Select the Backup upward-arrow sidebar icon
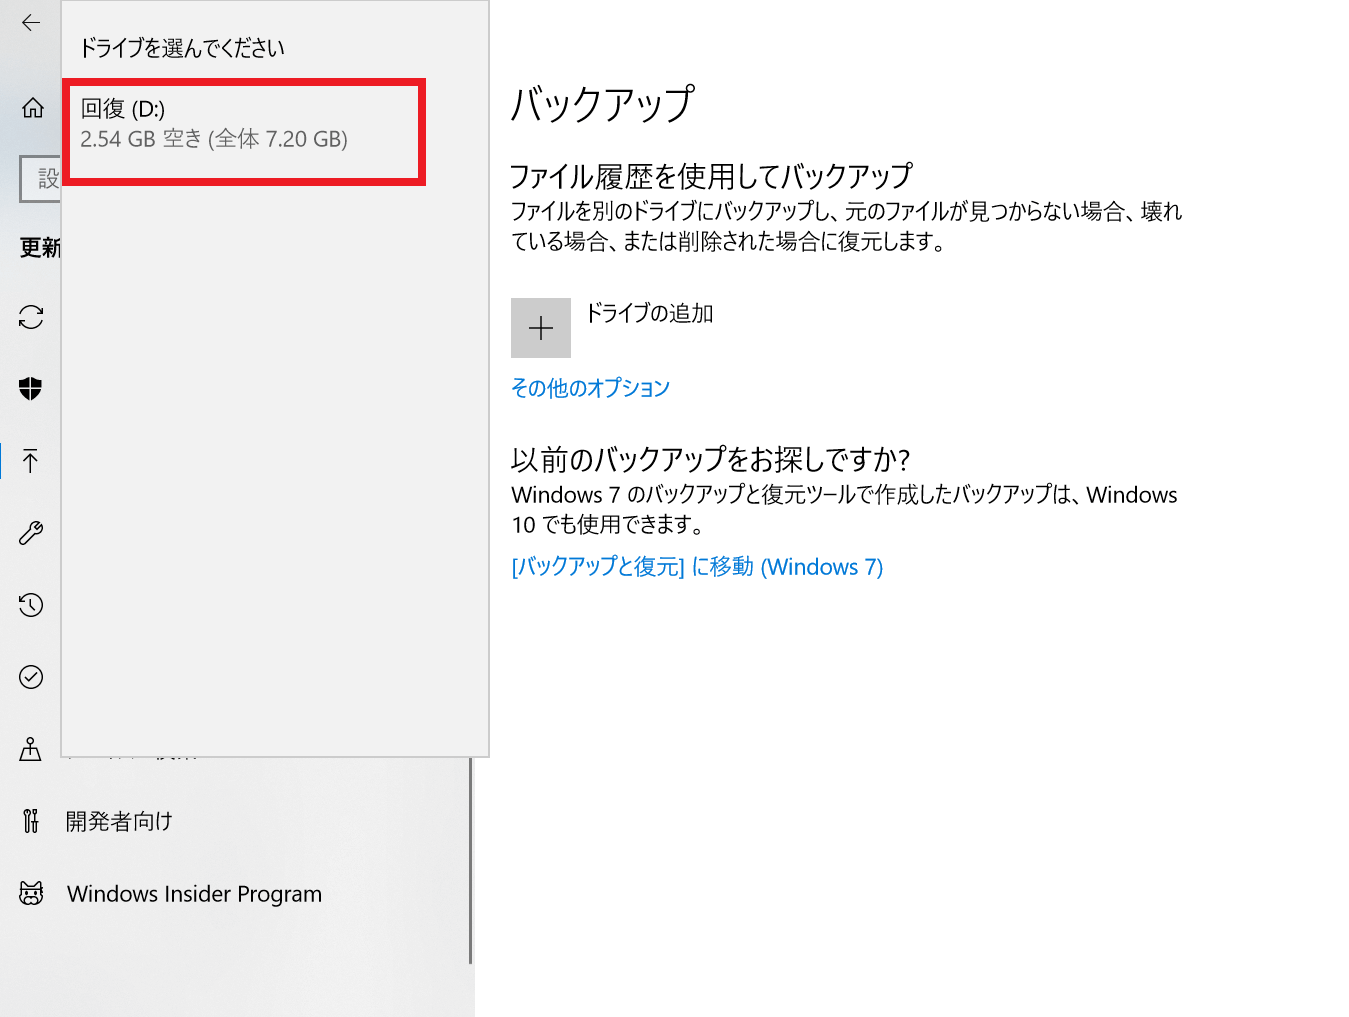The width and height of the screenshot is (1349, 1017). click(31, 461)
